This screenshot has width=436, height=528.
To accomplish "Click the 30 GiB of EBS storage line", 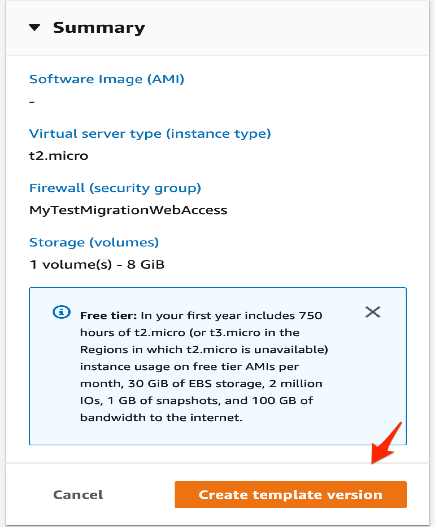I will point(201,384).
